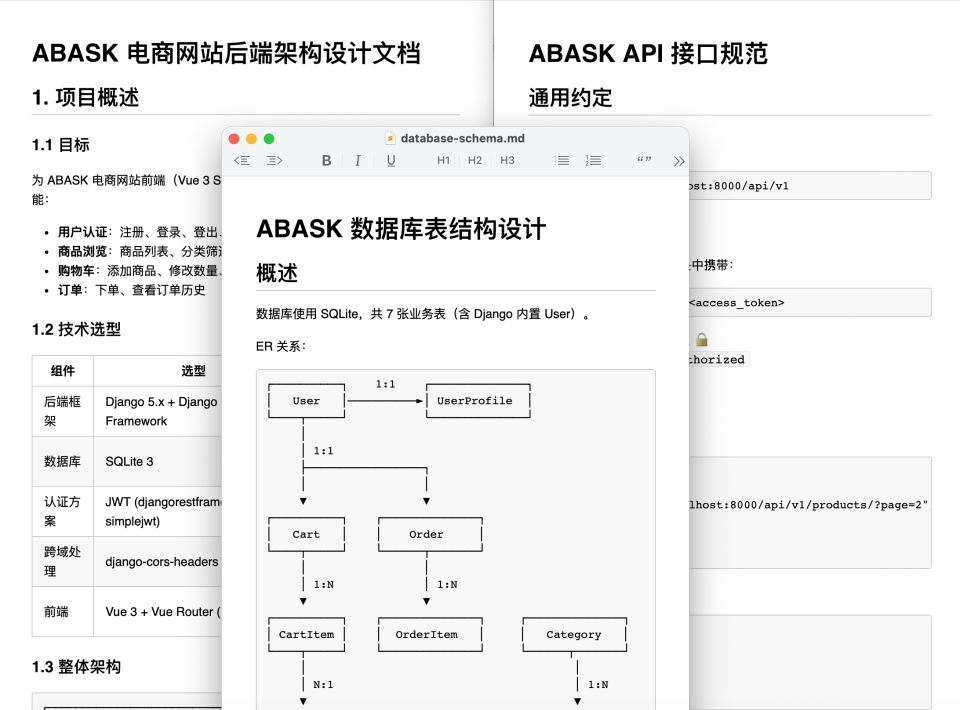Click the 认证方案 table cell
The image size is (960, 710).
(x=62, y=512)
